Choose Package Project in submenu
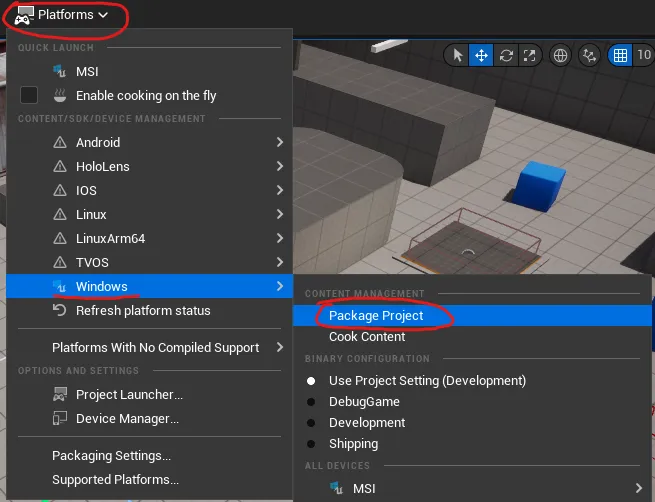Viewport: 655px width, 502px height. click(x=472, y=316)
